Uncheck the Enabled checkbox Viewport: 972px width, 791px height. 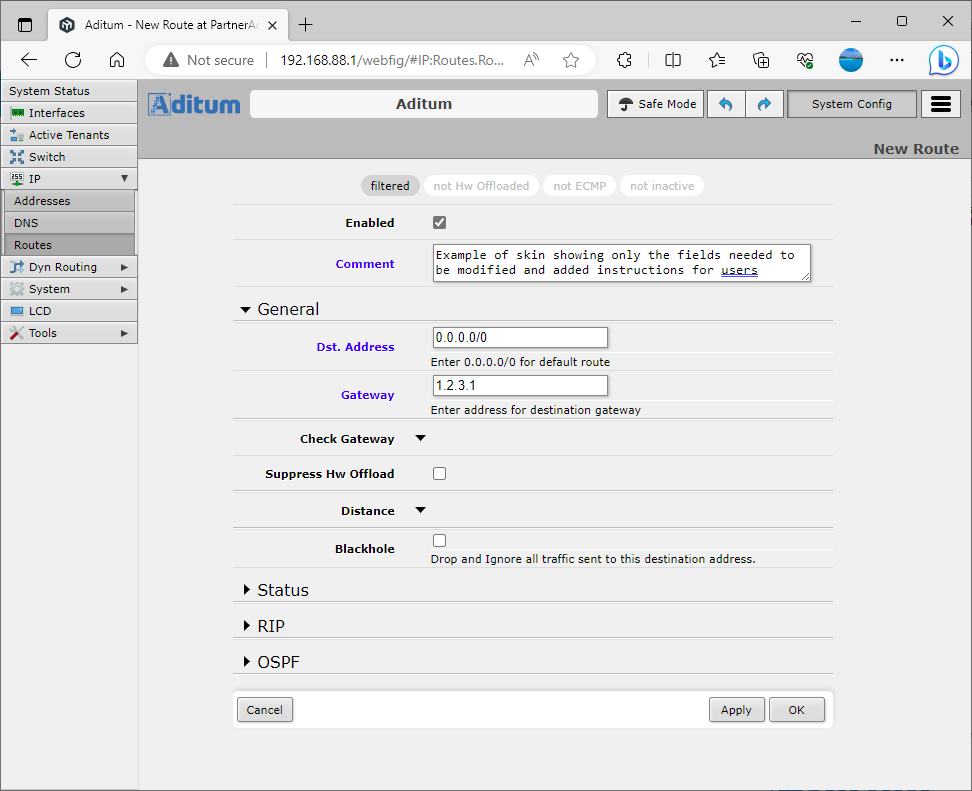point(439,222)
